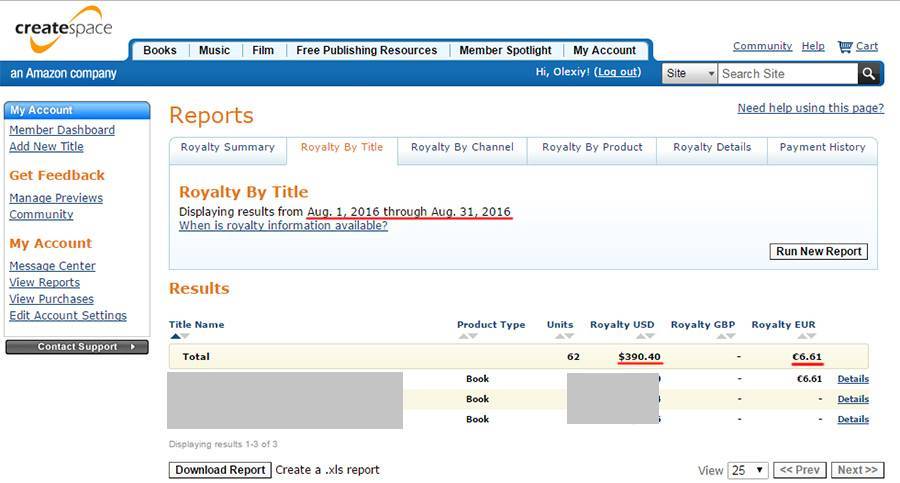Open the View 25 results dropdown
This screenshot has height=483, width=900.
747,470
